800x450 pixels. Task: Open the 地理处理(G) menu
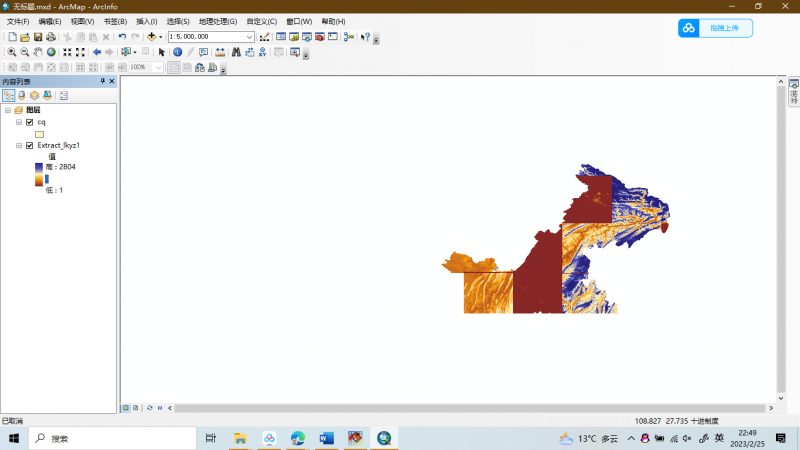tap(218, 21)
